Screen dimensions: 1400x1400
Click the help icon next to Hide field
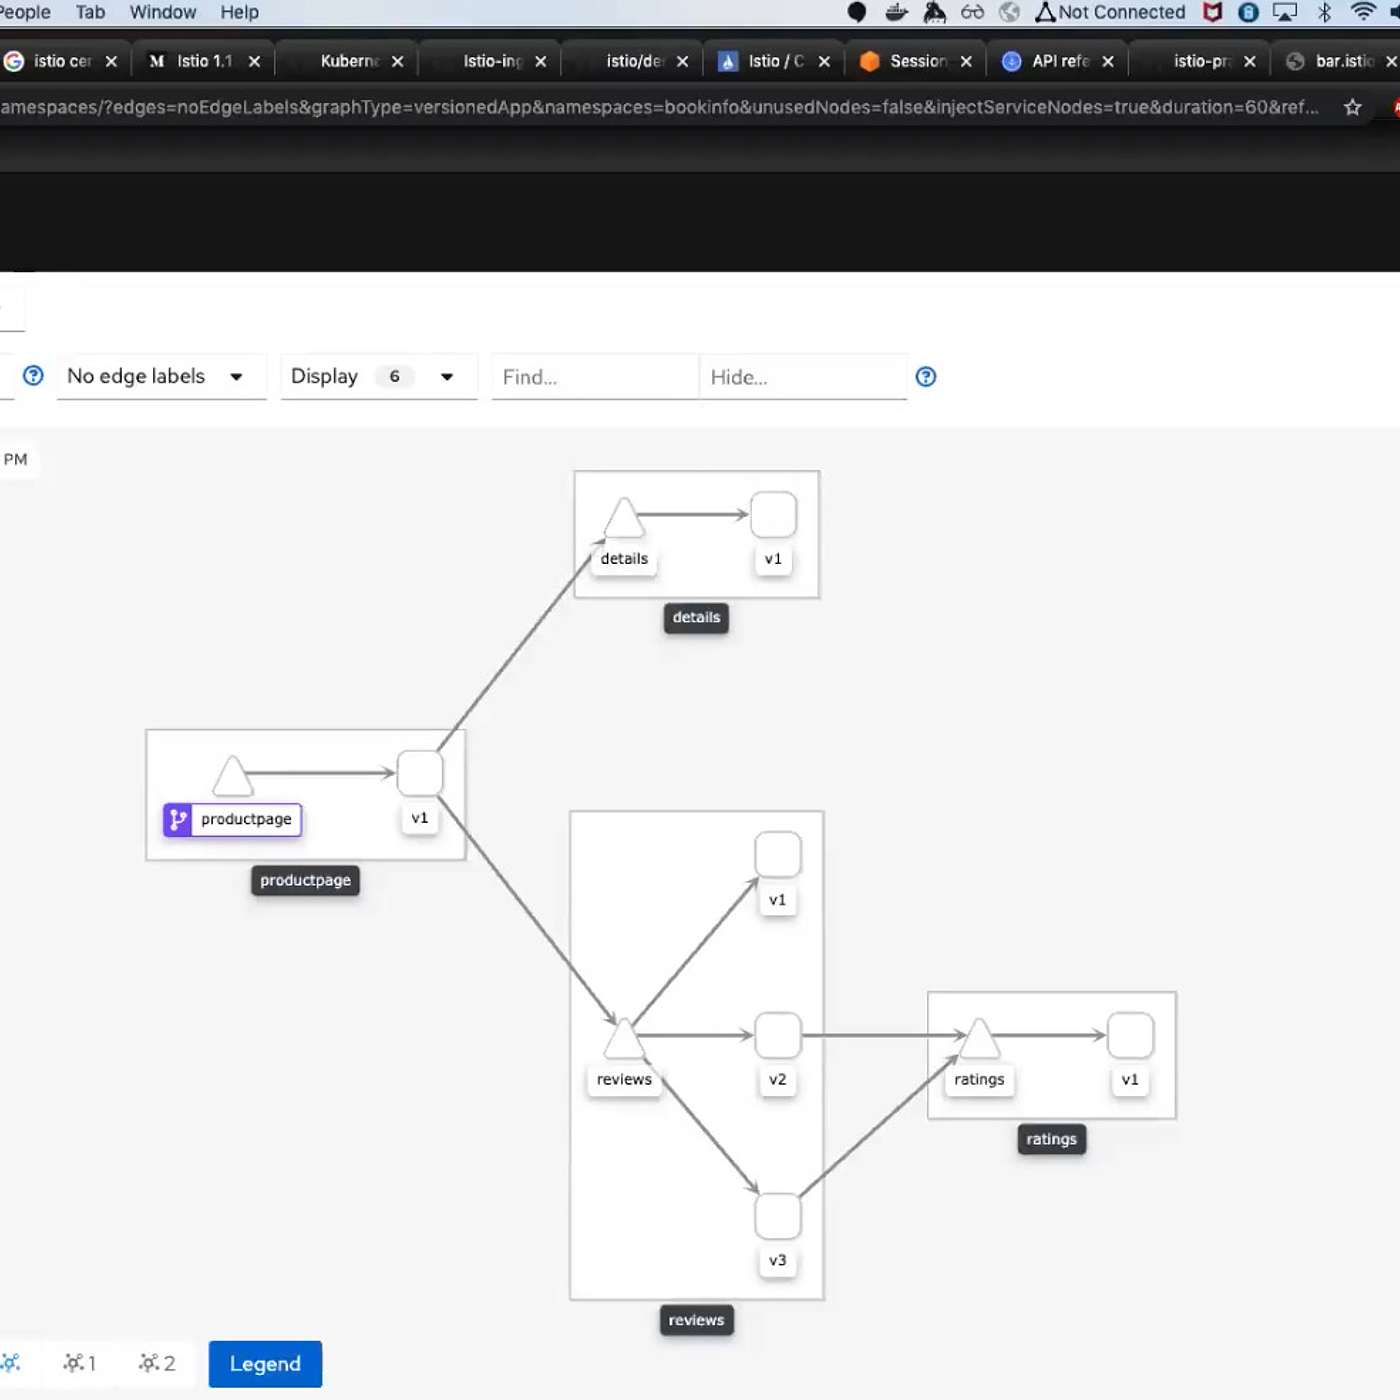[926, 377]
